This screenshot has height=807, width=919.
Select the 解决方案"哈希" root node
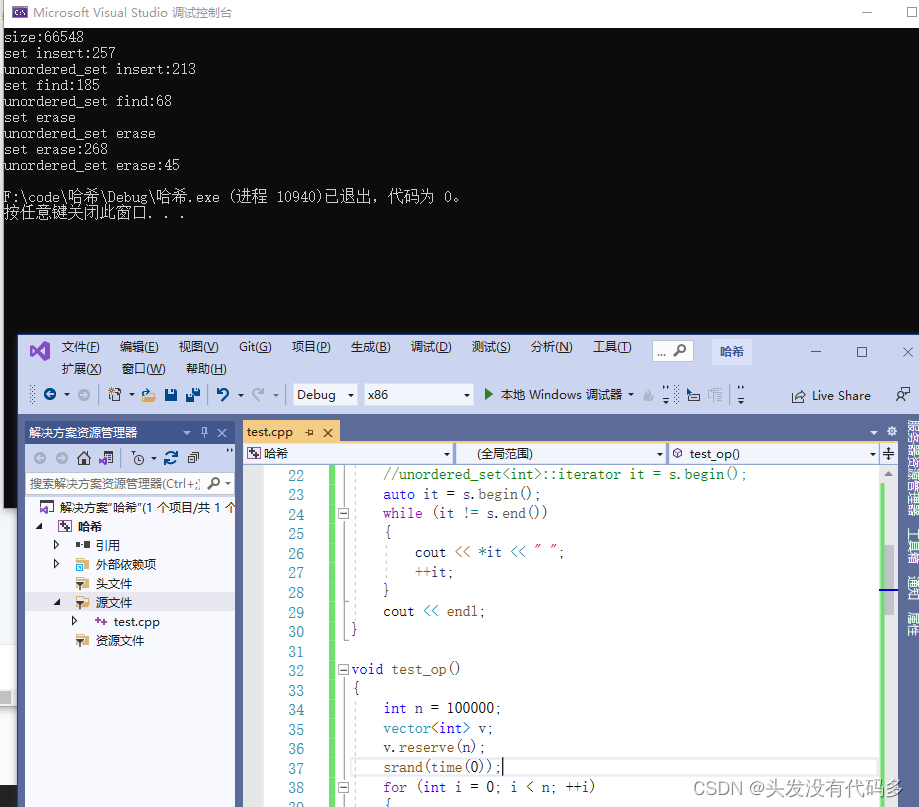tap(147, 507)
